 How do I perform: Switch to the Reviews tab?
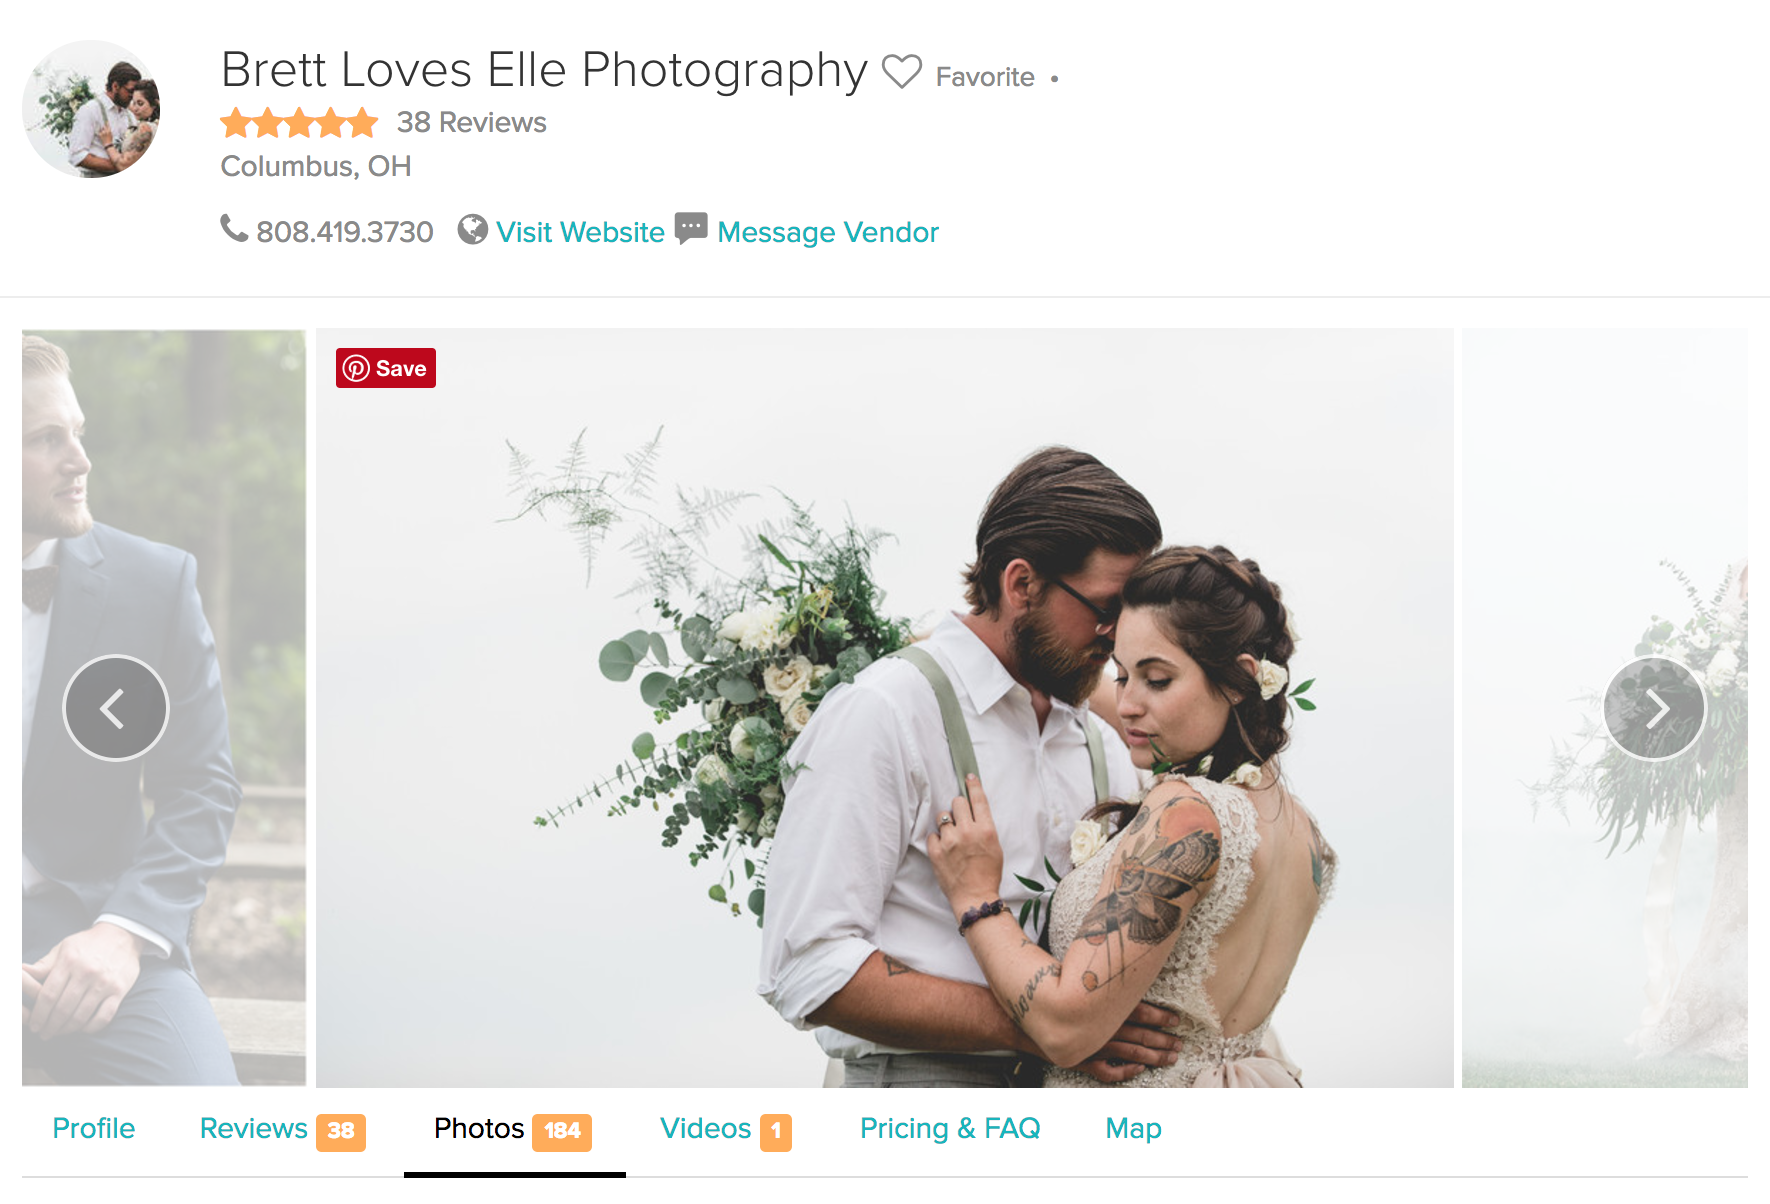[283, 1130]
